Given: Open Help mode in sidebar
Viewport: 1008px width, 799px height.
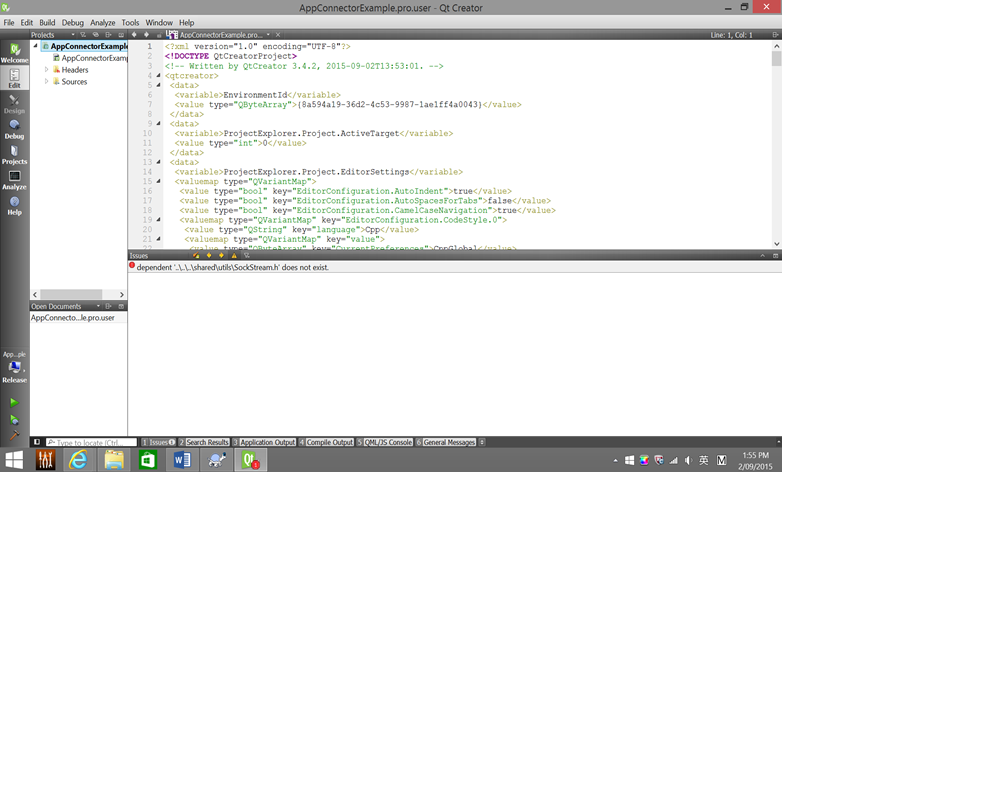Looking at the screenshot, I should point(14,206).
